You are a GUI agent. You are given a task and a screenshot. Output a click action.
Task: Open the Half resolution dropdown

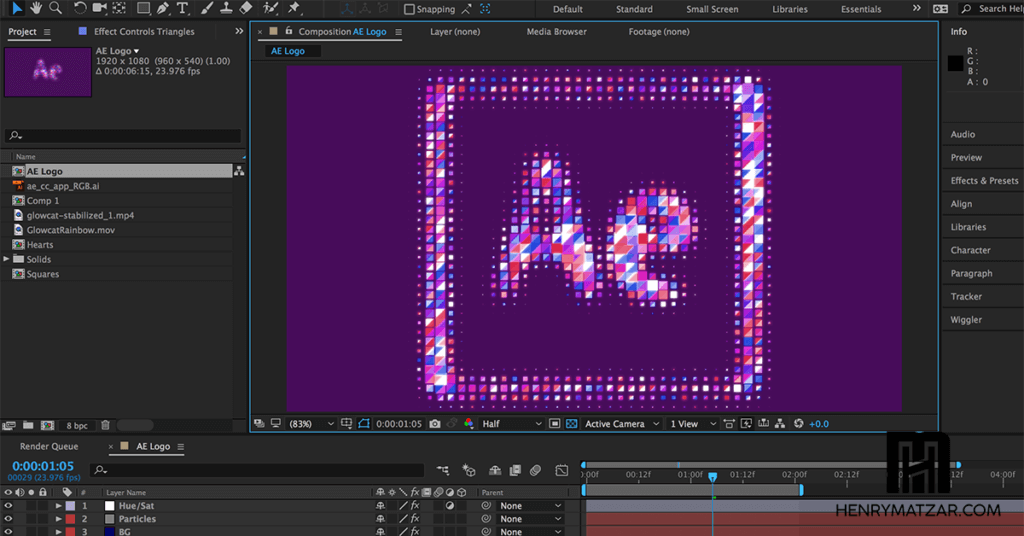[x=511, y=424]
